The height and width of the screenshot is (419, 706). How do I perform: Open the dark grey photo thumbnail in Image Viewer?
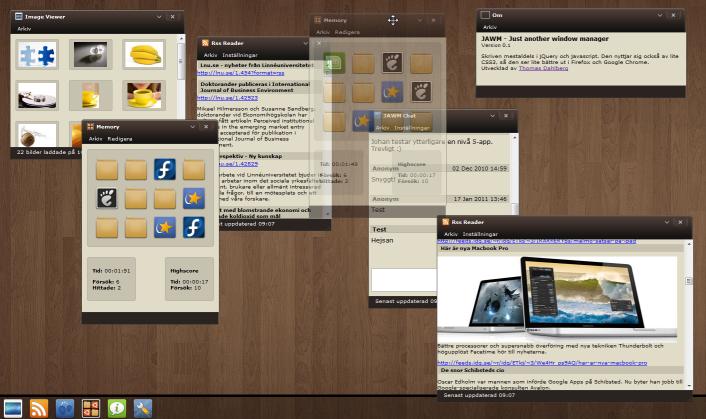[91, 54]
